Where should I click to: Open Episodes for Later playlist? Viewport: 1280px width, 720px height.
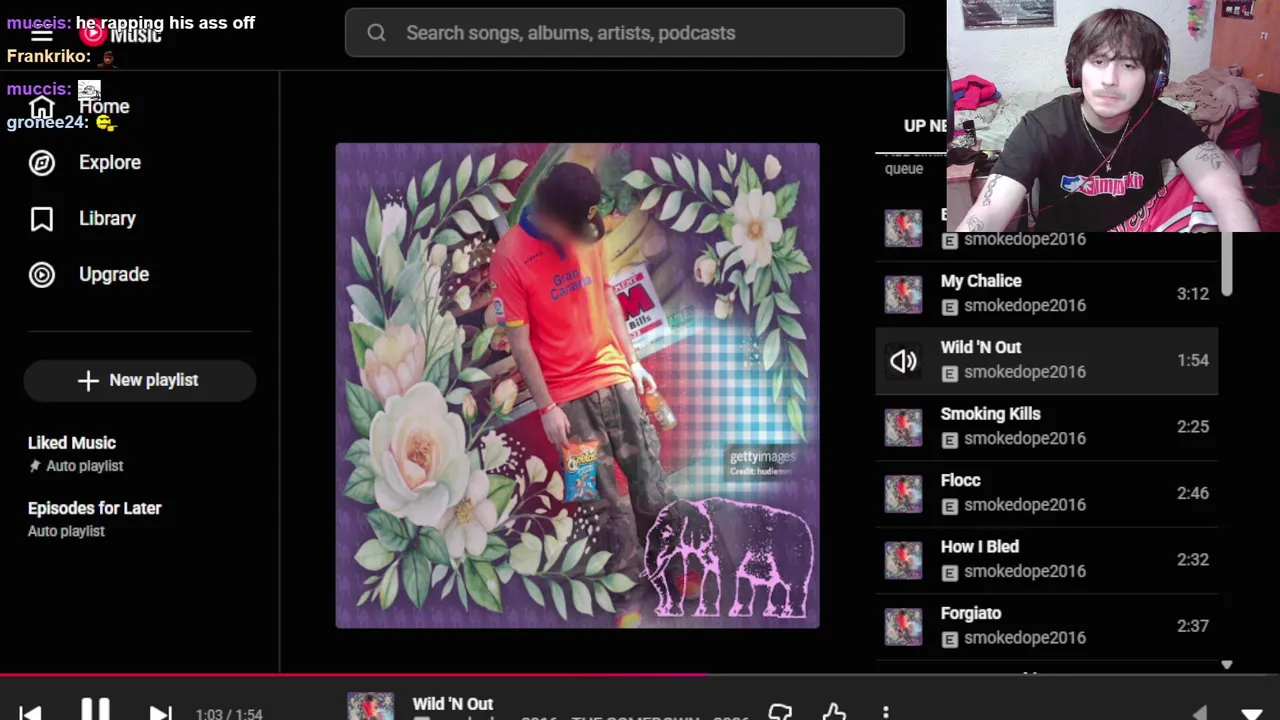click(140, 519)
